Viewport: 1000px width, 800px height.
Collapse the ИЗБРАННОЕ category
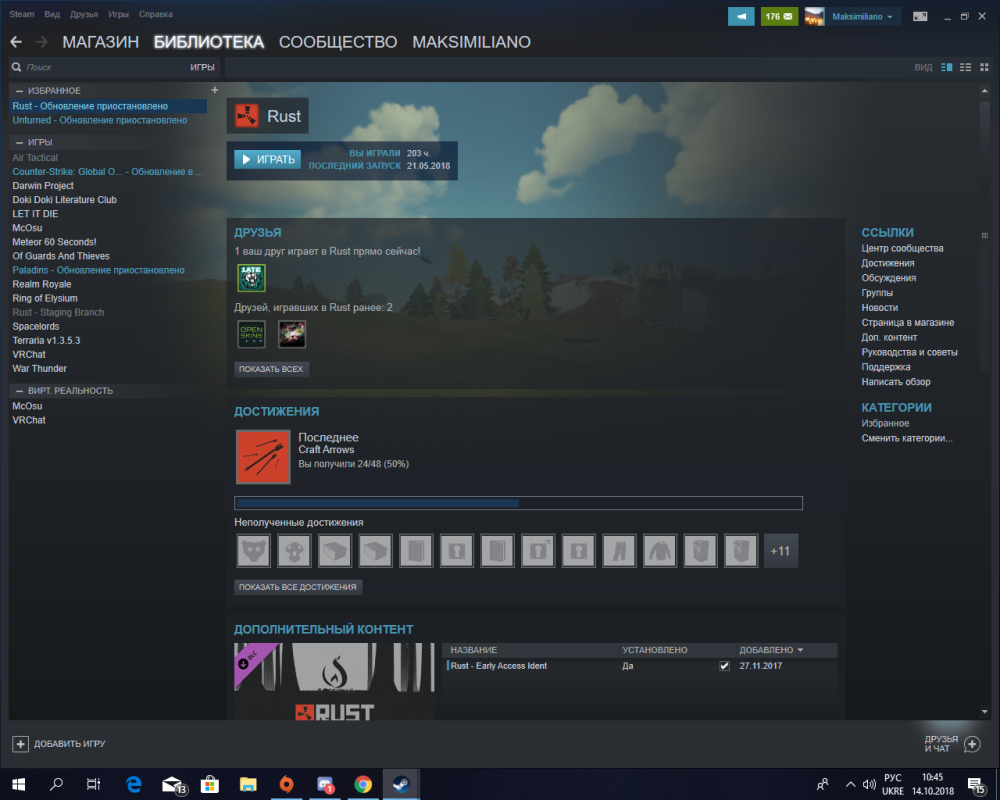(19, 91)
